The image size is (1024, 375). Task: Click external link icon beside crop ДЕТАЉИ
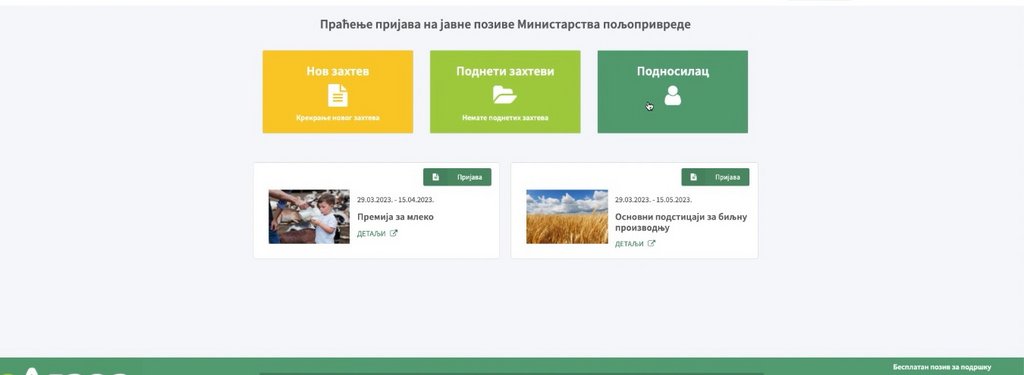pos(651,243)
